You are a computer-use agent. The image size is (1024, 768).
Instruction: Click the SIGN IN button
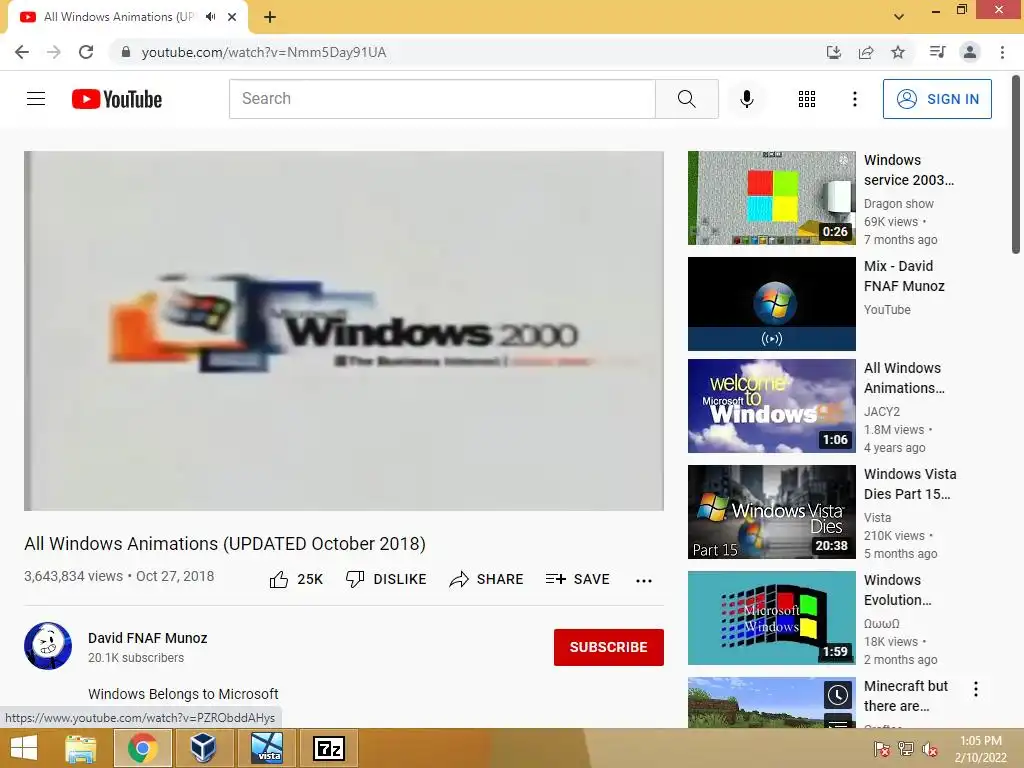coord(936,99)
